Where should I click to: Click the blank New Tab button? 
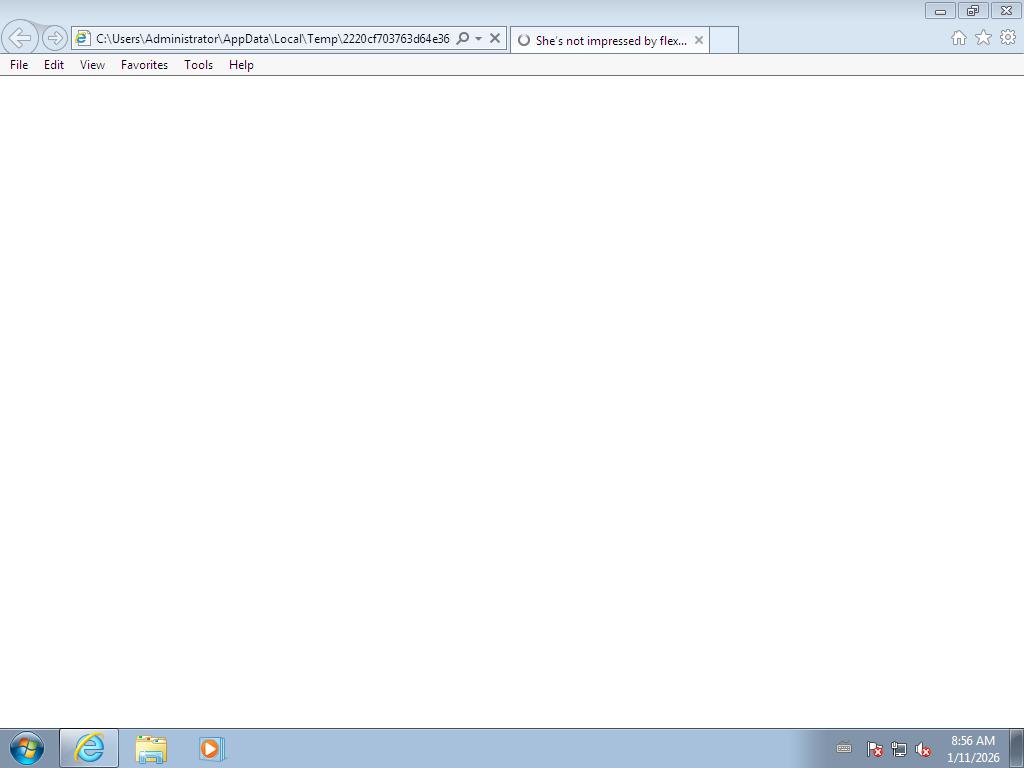tap(724, 40)
